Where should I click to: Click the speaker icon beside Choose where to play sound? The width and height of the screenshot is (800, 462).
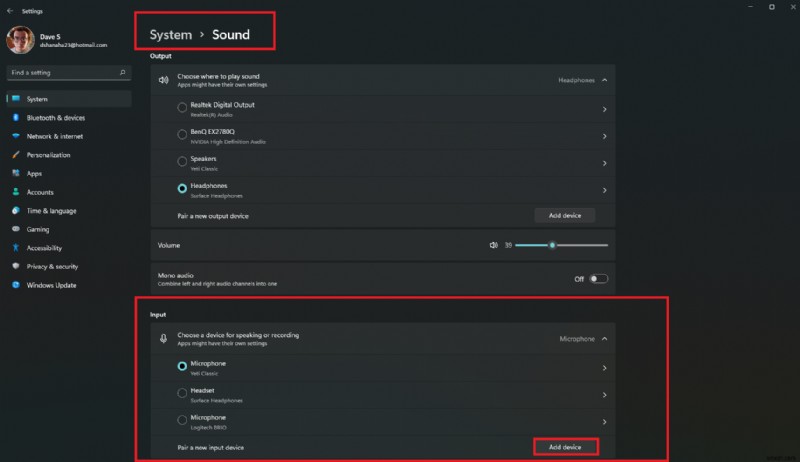click(163, 80)
